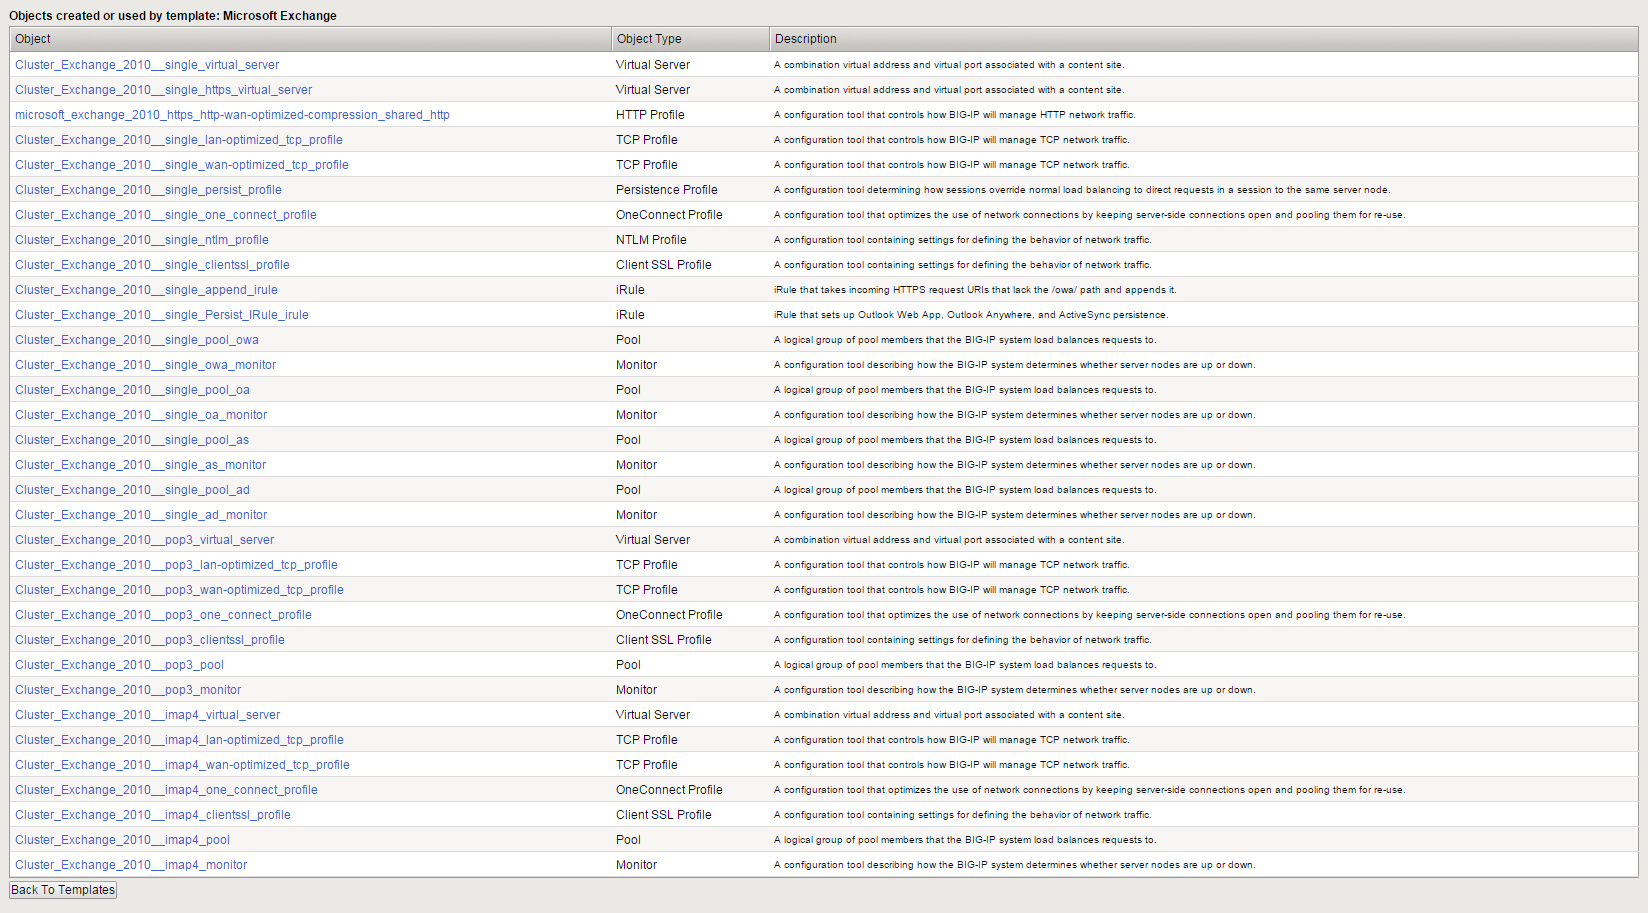Open the Cluster_Exchange_2010__single_Persist_IRule_irule link

point(161,314)
